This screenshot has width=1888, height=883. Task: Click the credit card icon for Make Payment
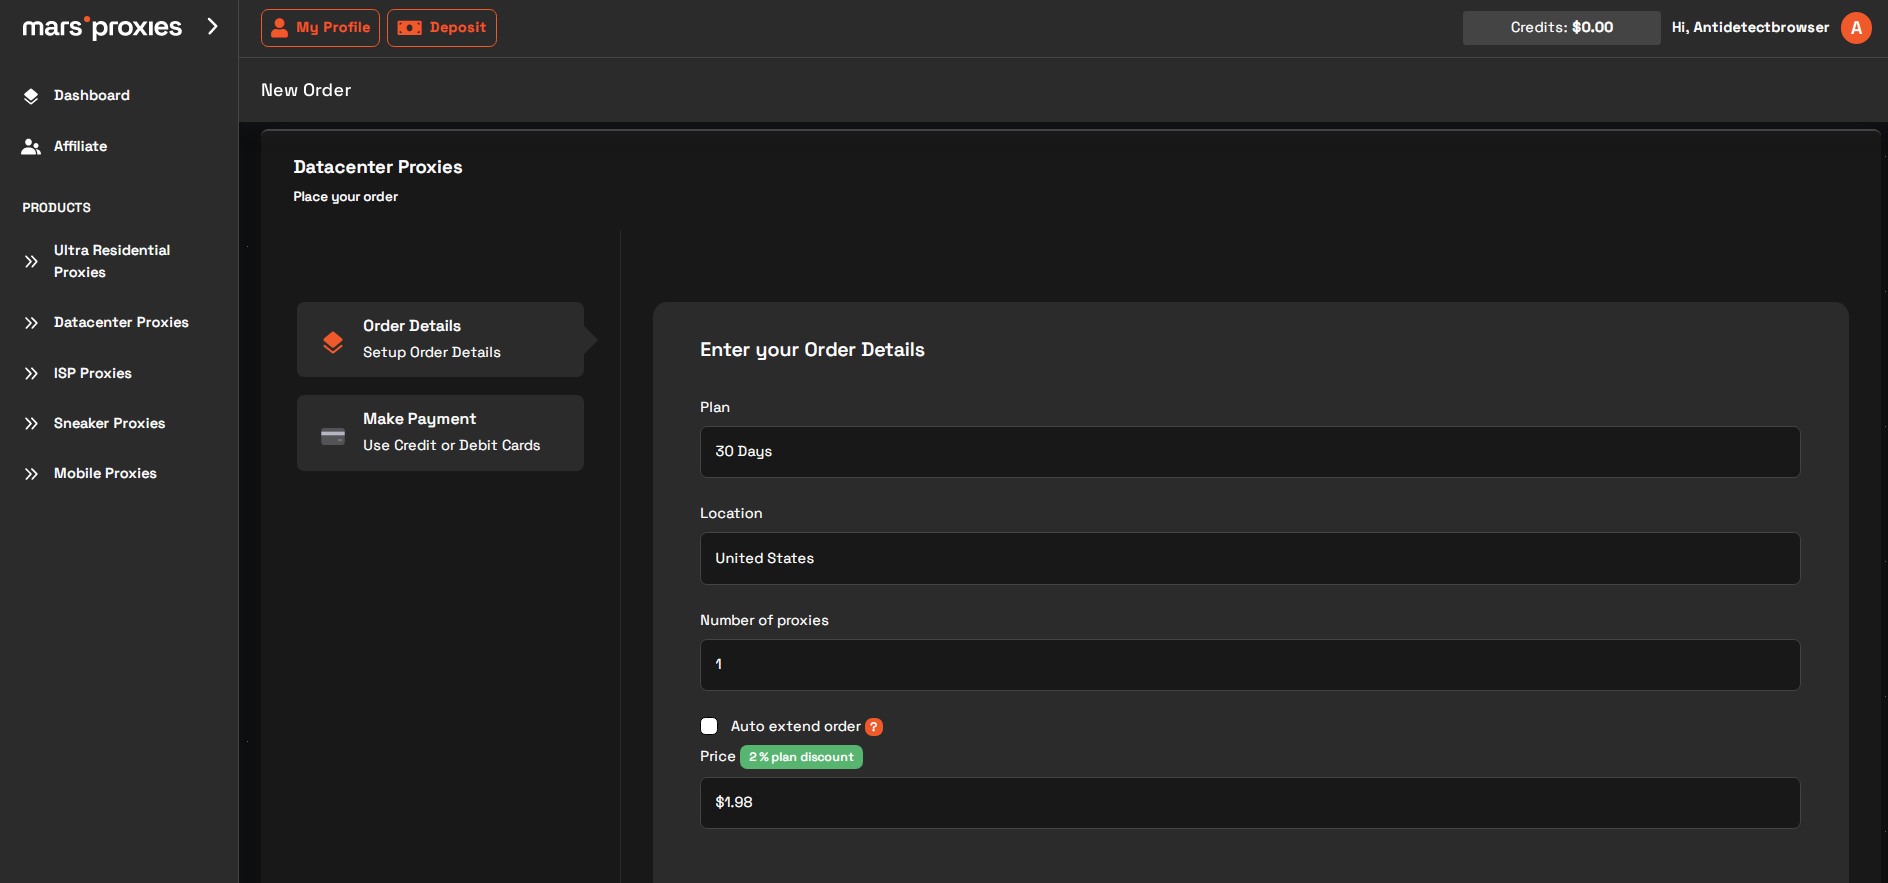(333, 436)
